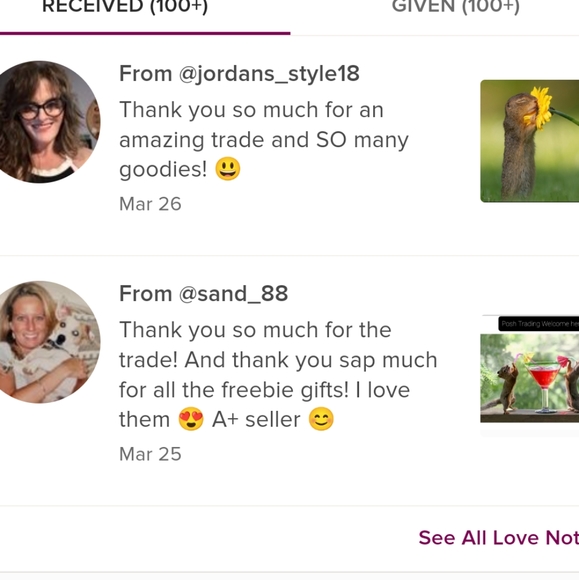This screenshot has height=580, width=579.
Task: Open the squirrel smelling yellow flower listing image
Action: pyautogui.click(x=529, y=141)
